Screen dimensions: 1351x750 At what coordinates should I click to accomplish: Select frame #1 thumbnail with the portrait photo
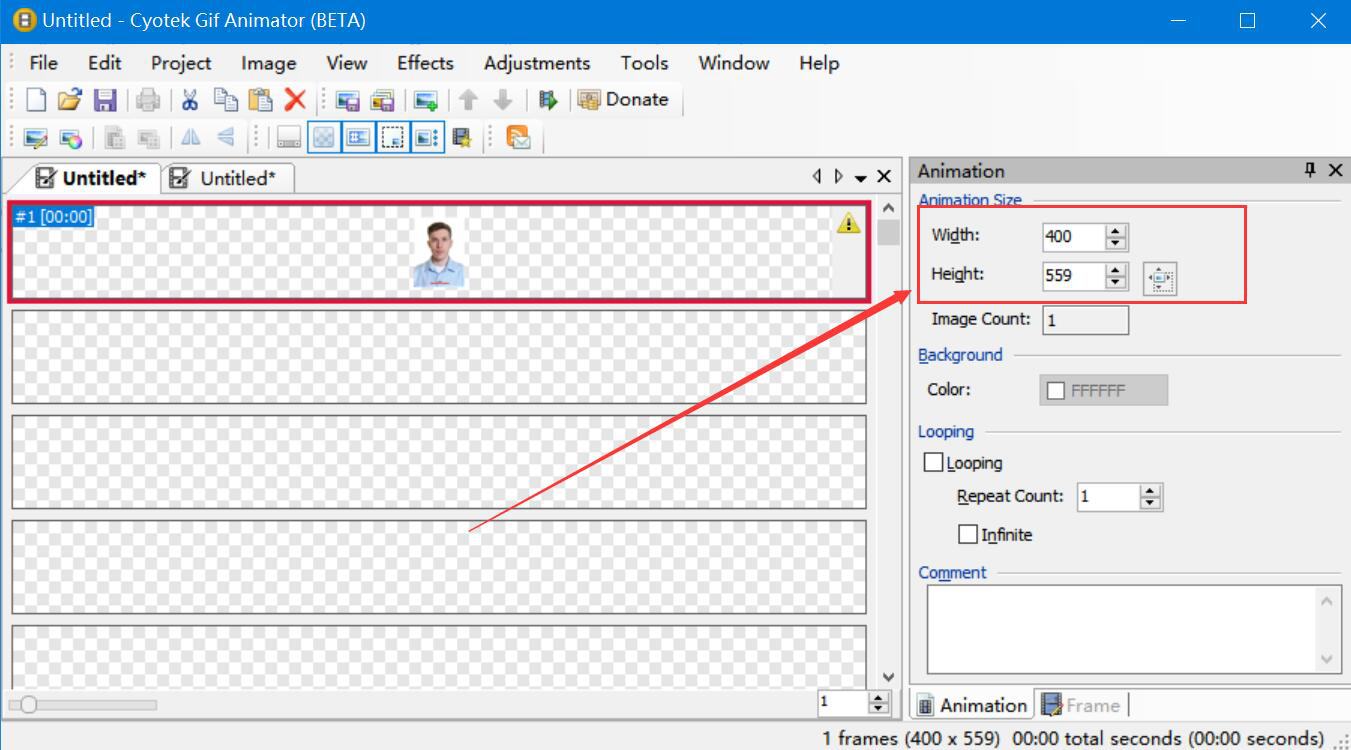439,251
